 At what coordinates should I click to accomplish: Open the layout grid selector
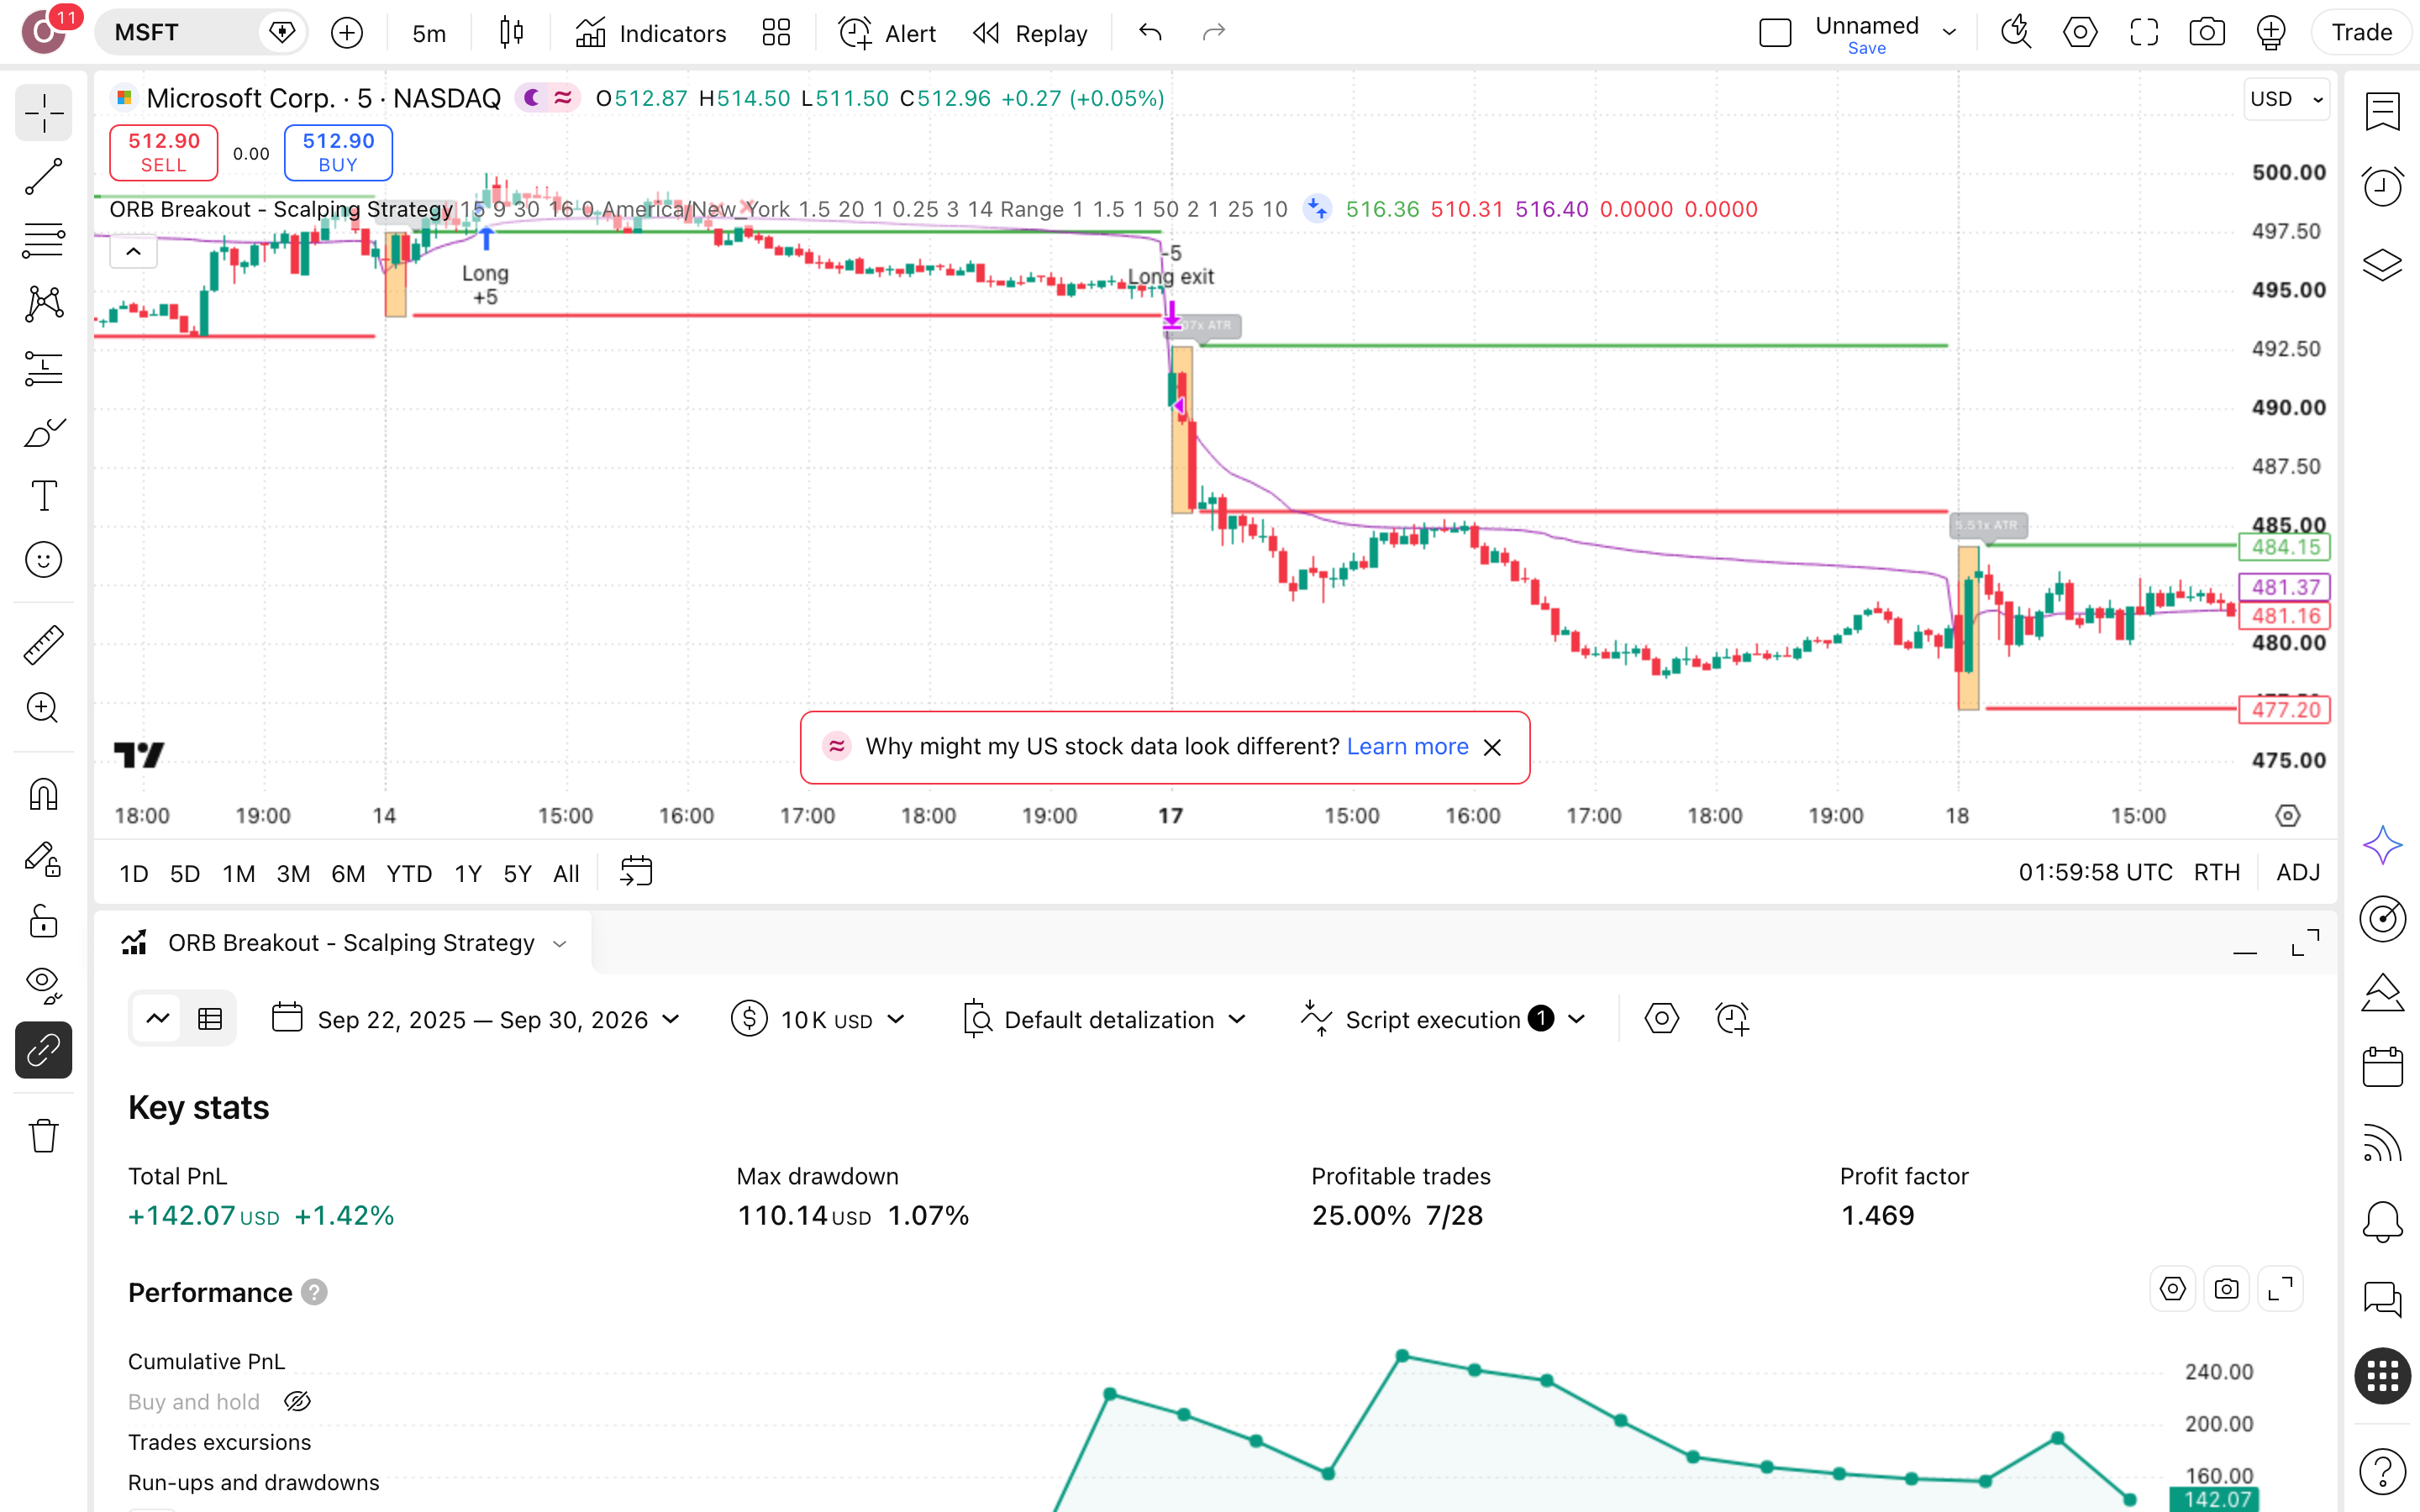tap(776, 33)
